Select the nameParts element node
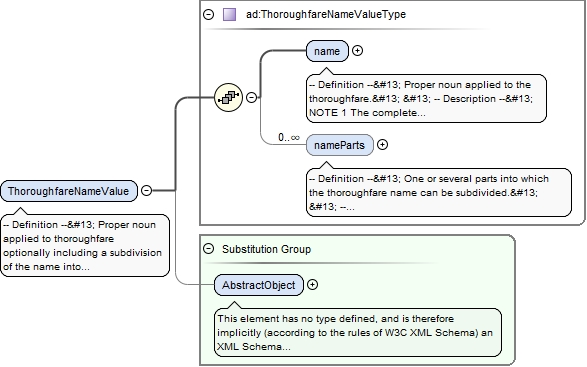Screen dimensions: 587x367 (x=340, y=145)
